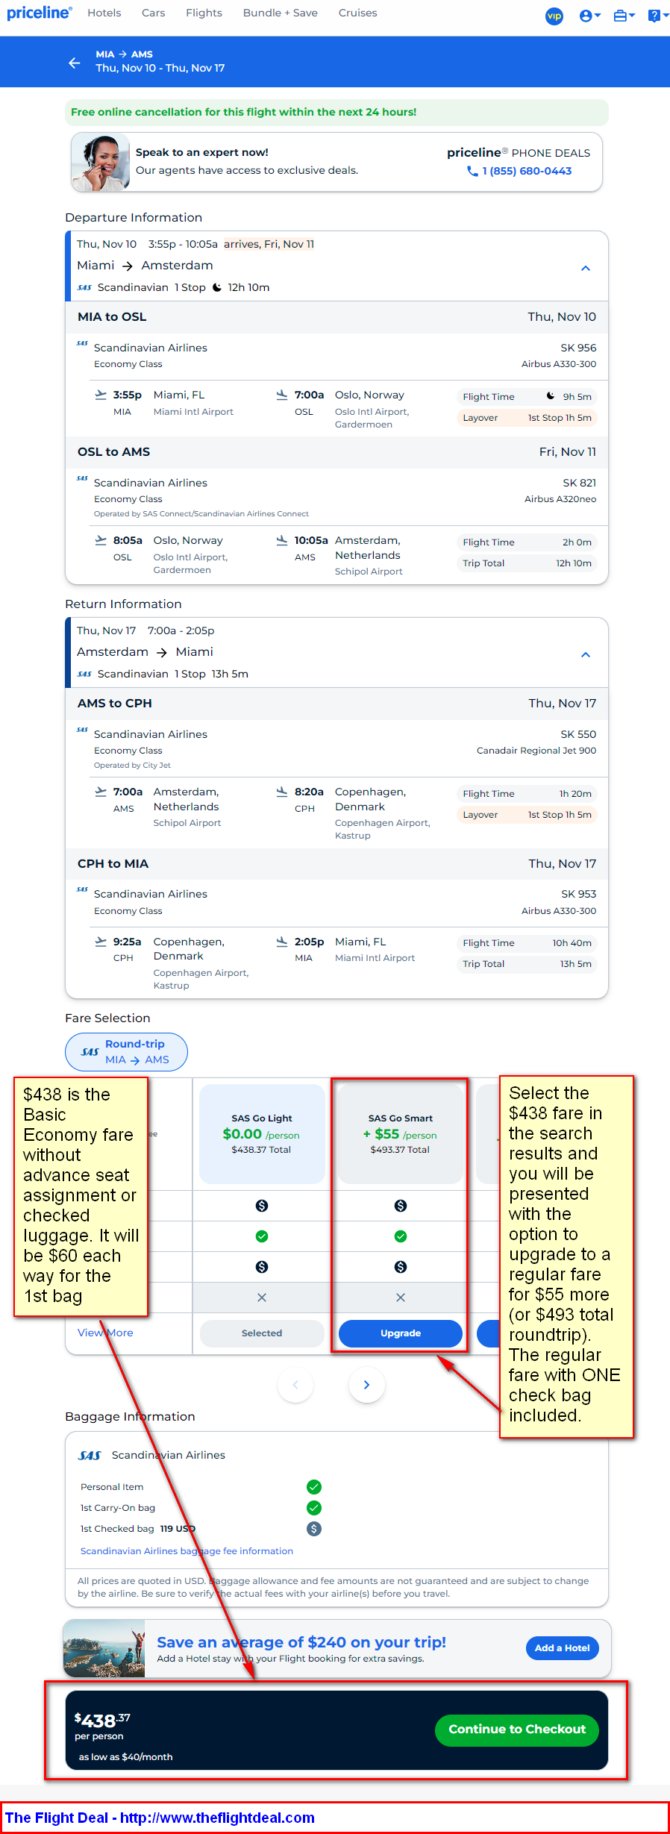Click the free online cancellation notice
Image resolution: width=670 pixels, height=1834 pixels.
[337, 112]
